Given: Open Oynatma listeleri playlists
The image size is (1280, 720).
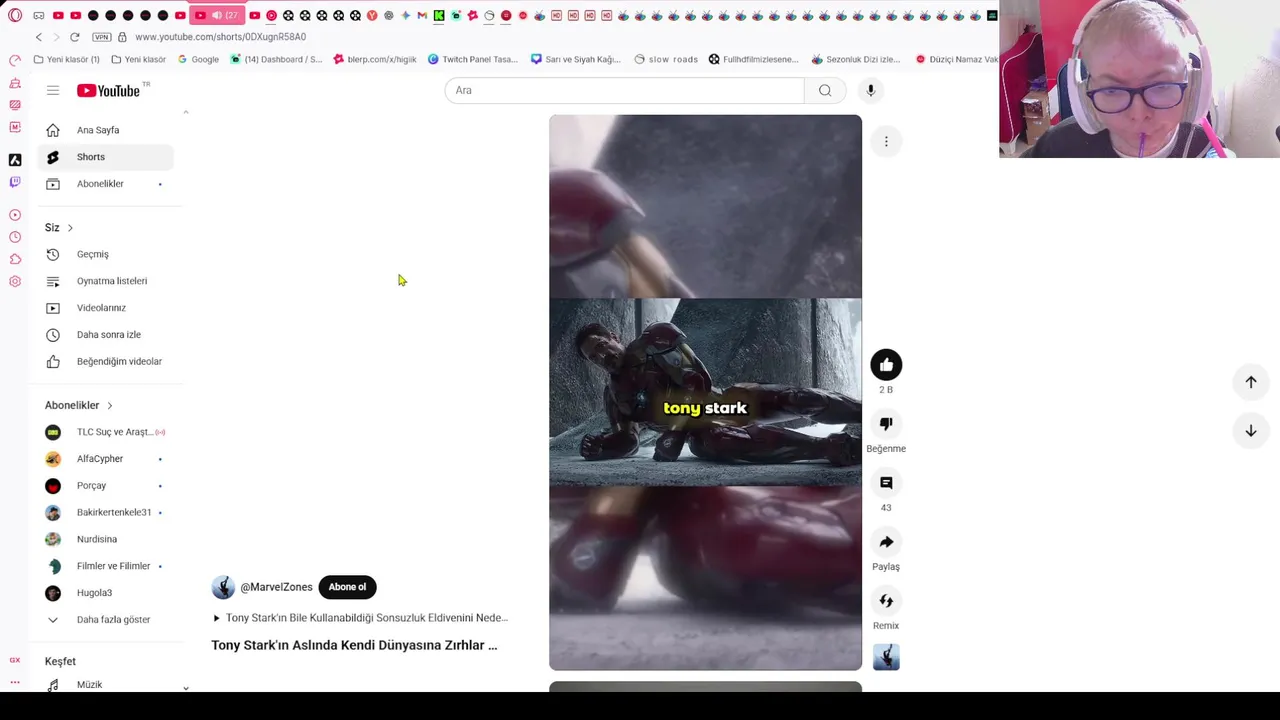Looking at the screenshot, I should [105, 281].
